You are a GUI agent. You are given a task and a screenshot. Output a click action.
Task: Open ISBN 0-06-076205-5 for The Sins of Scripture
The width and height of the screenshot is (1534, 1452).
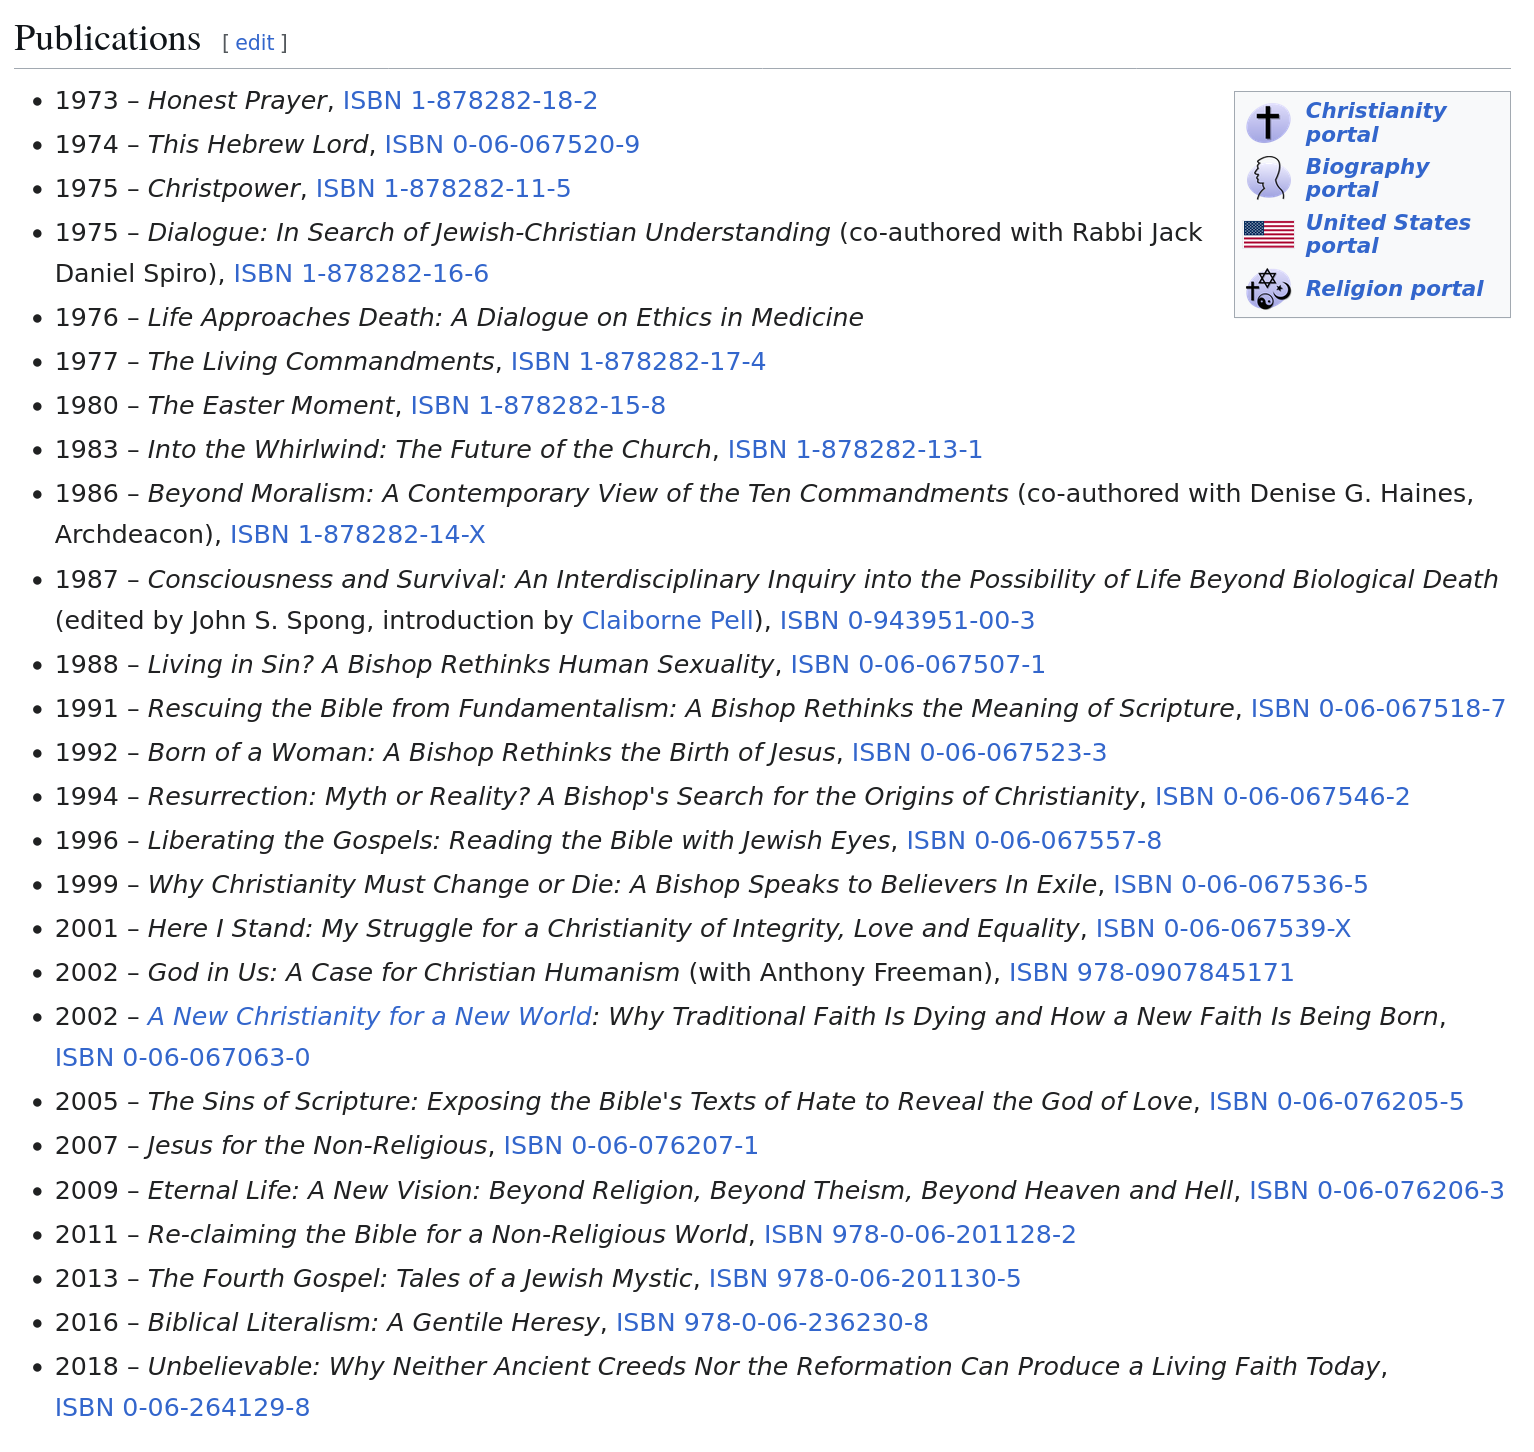(1336, 1102)
